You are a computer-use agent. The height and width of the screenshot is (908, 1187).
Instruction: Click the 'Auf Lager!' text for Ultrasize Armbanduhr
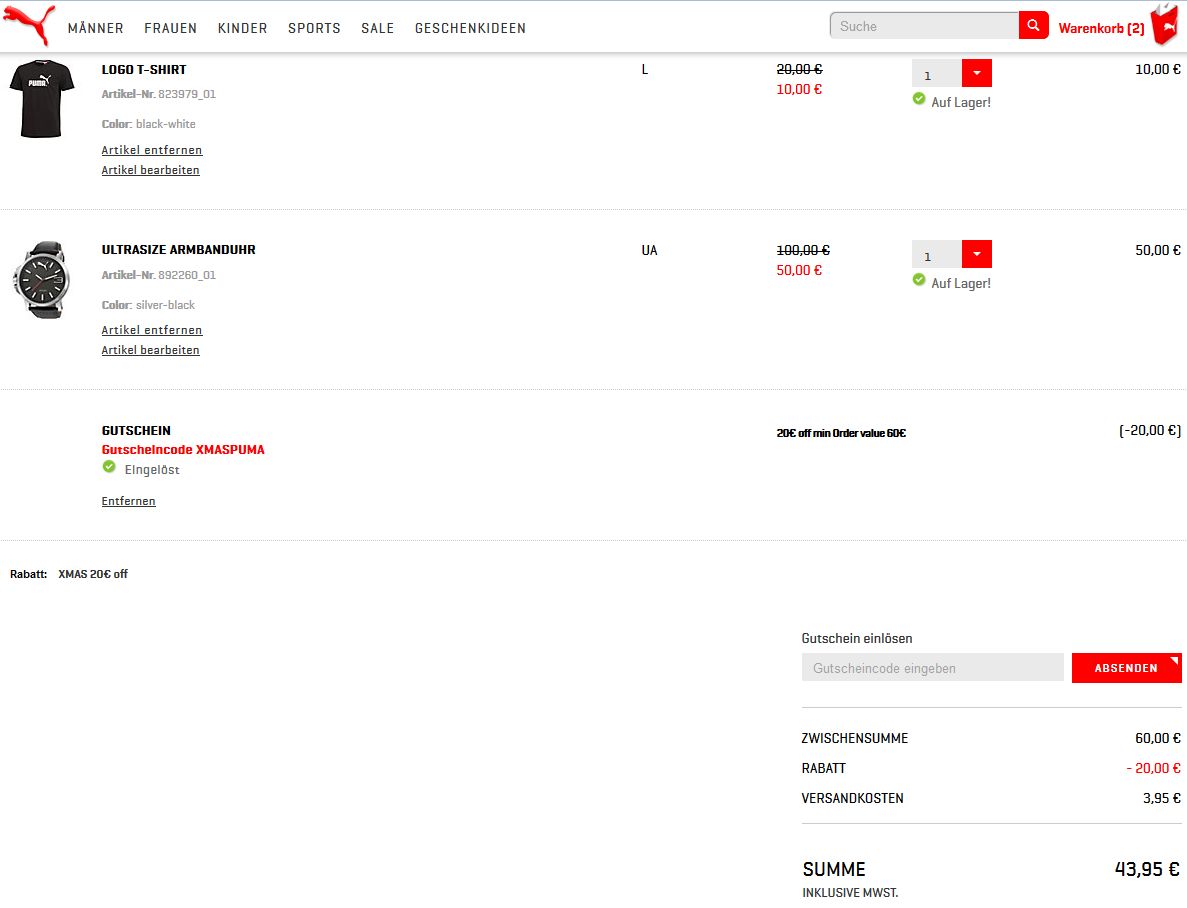961,283
